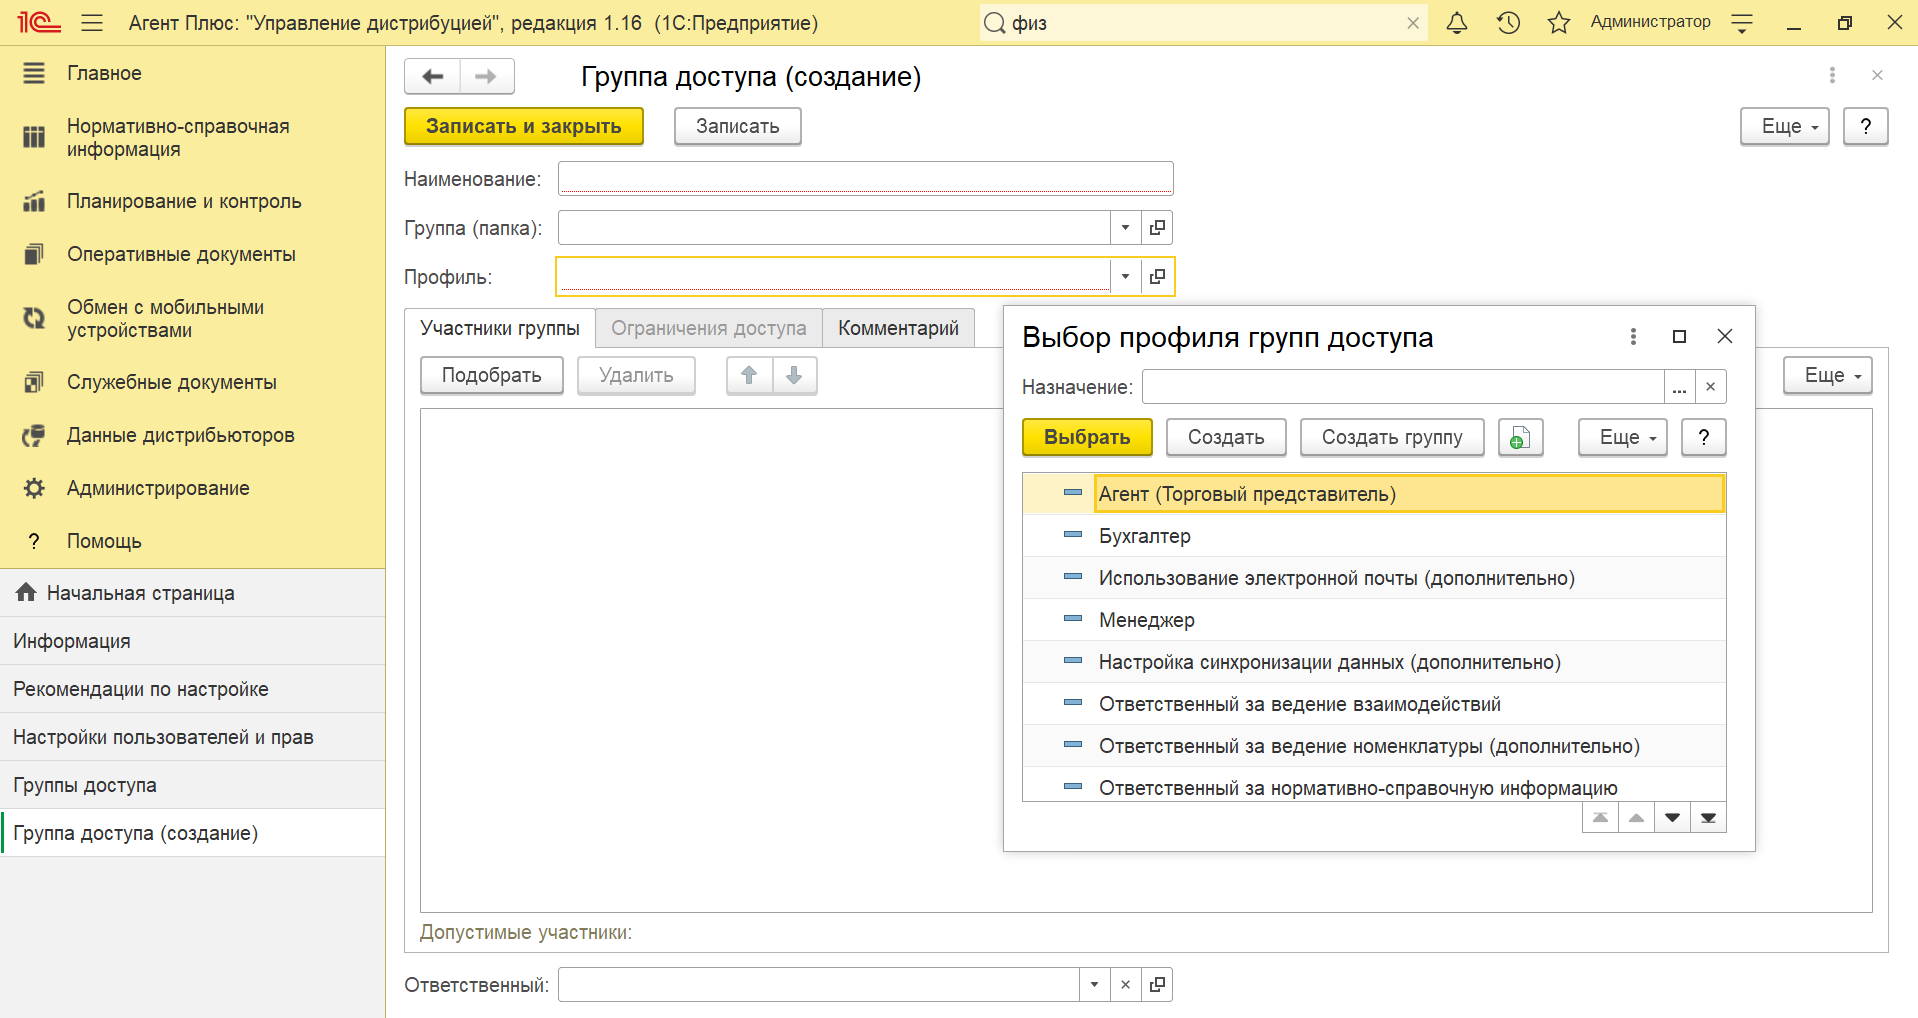Click Записать и закрыть button
This screenshot has height=1018, width=1918.
pyautogui.click(x=524, y=126)
